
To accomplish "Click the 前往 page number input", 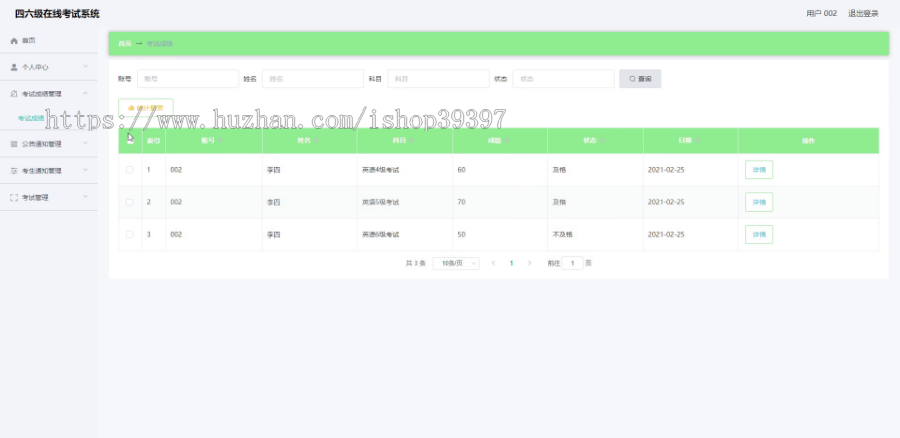I will tap(572, 263).
